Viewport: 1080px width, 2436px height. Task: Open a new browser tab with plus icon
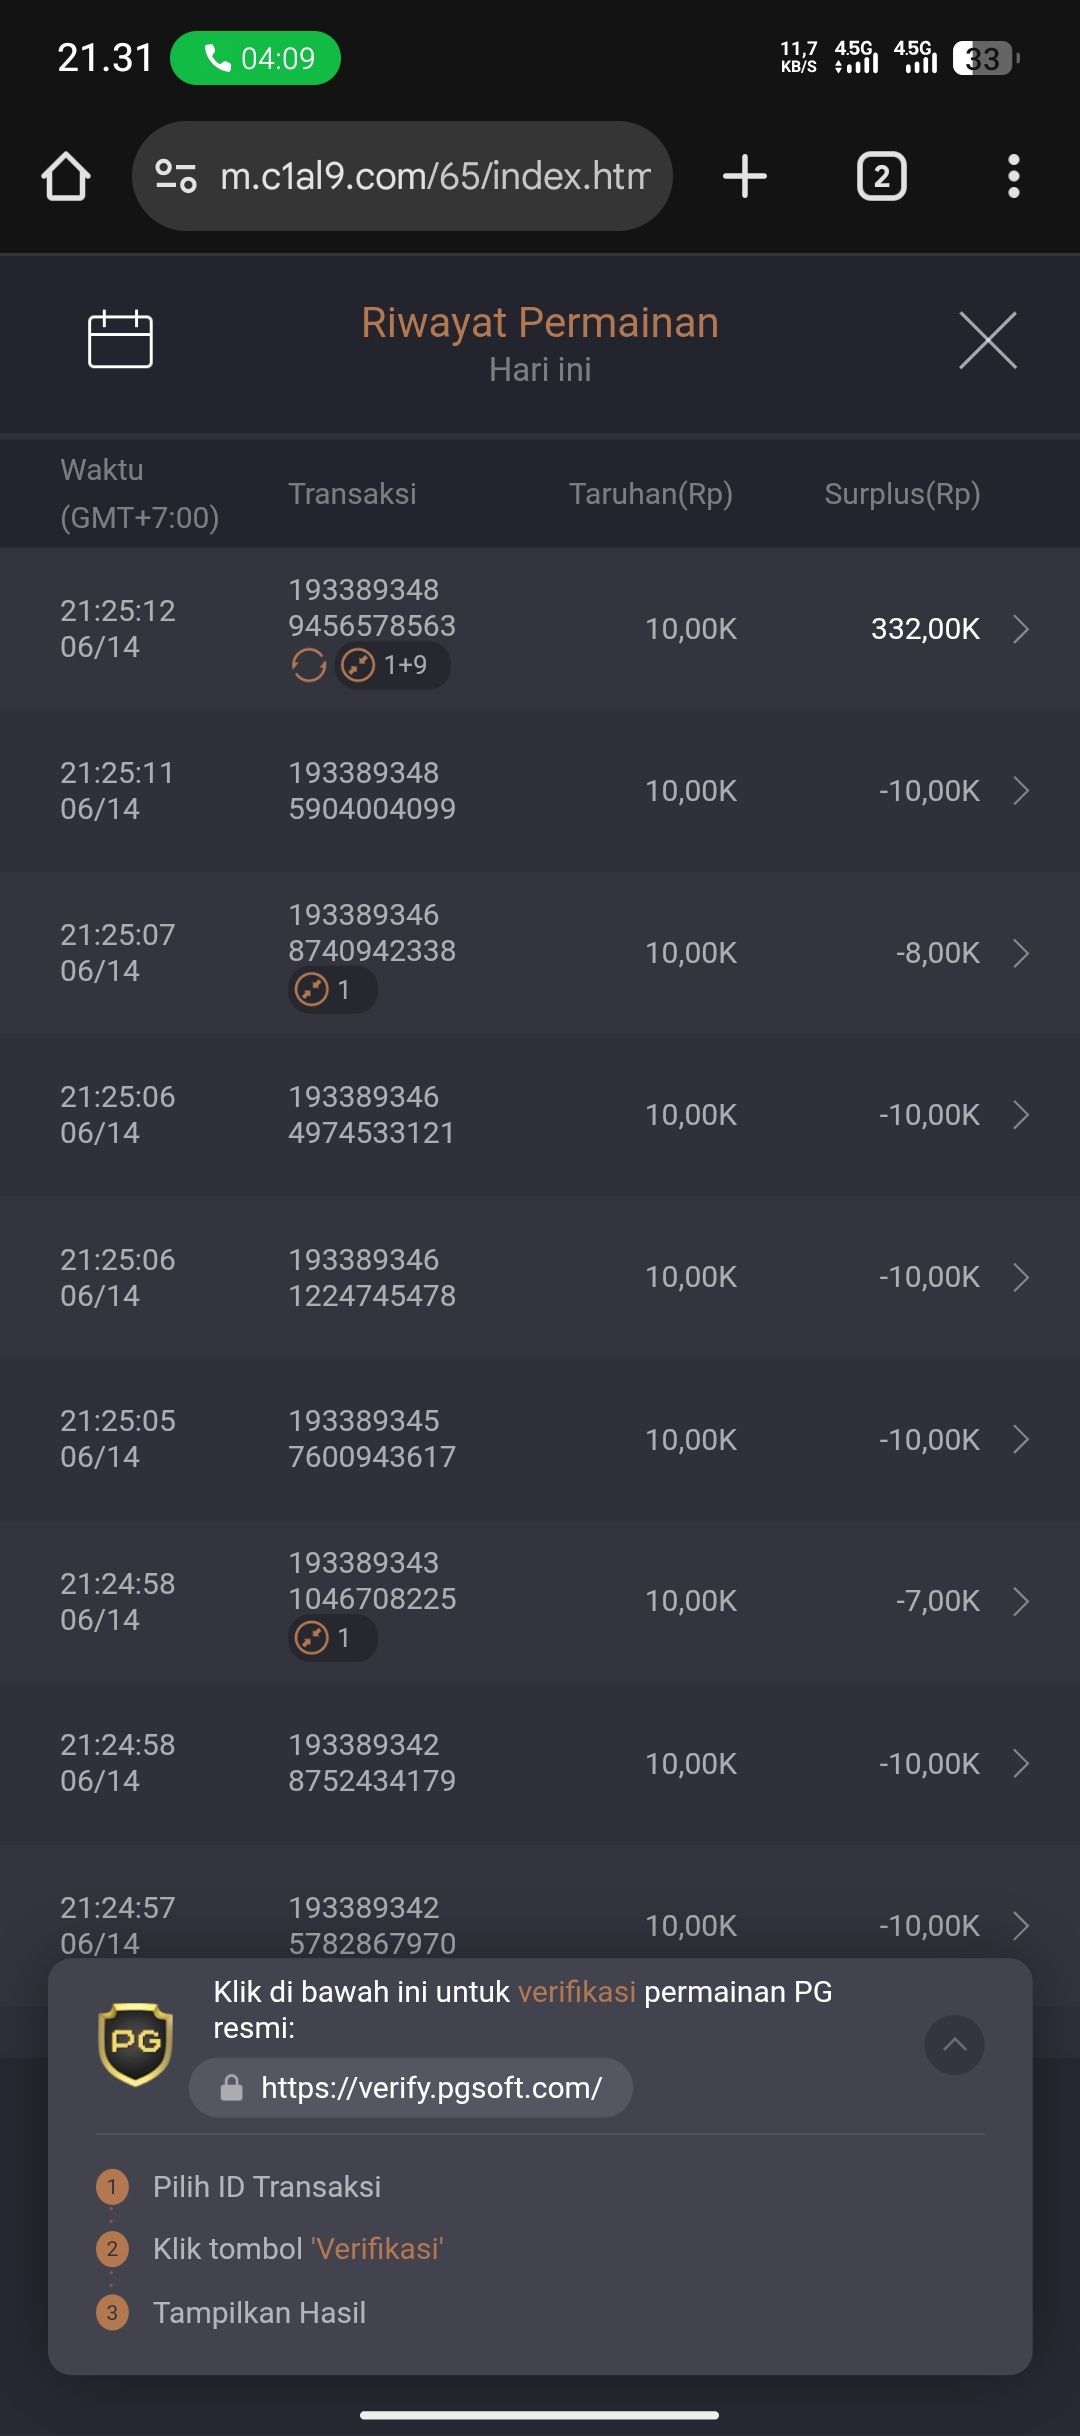(x=744, y=176)
